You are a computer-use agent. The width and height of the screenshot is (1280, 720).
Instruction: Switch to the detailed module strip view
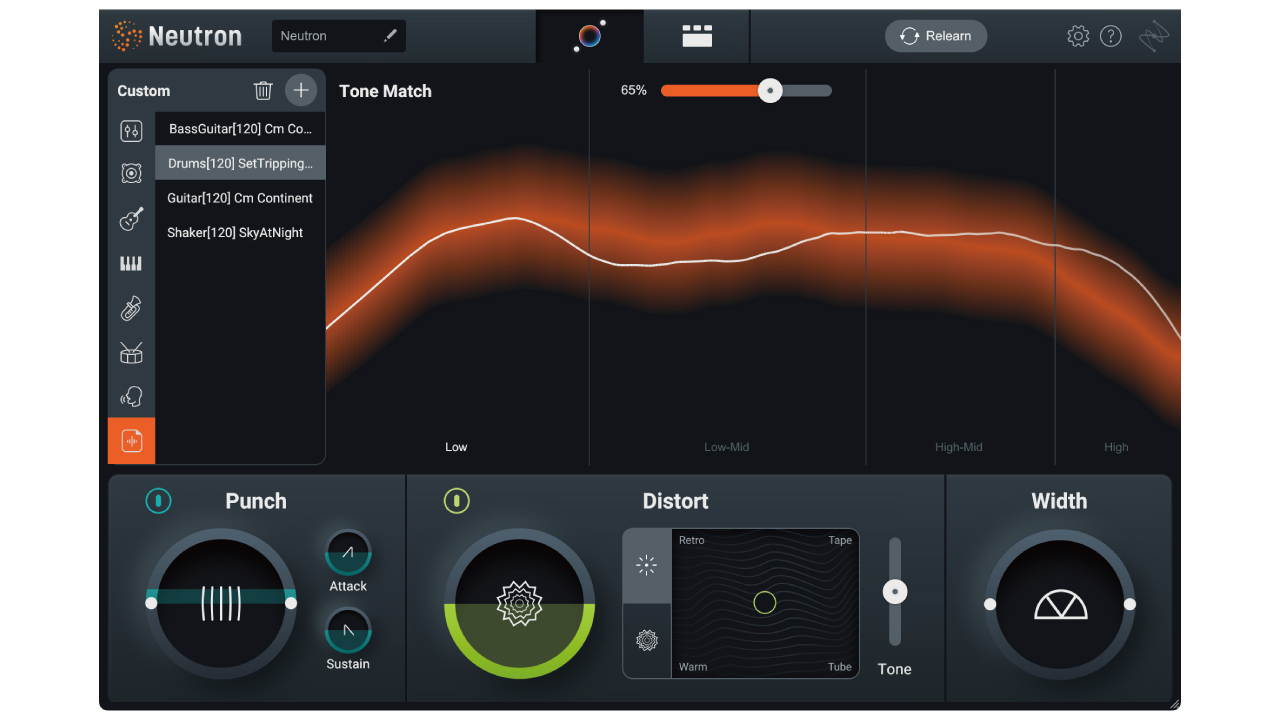(696, 35)
